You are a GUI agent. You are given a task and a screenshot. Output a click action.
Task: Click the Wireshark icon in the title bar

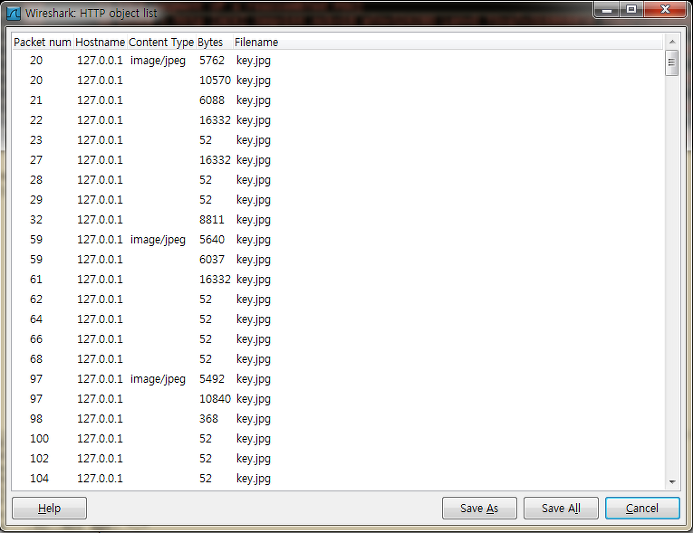coord(13,13)
